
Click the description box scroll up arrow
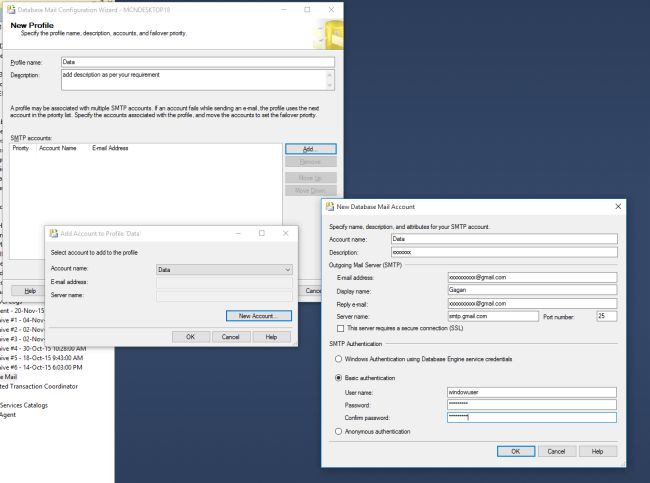pos(330,75)
